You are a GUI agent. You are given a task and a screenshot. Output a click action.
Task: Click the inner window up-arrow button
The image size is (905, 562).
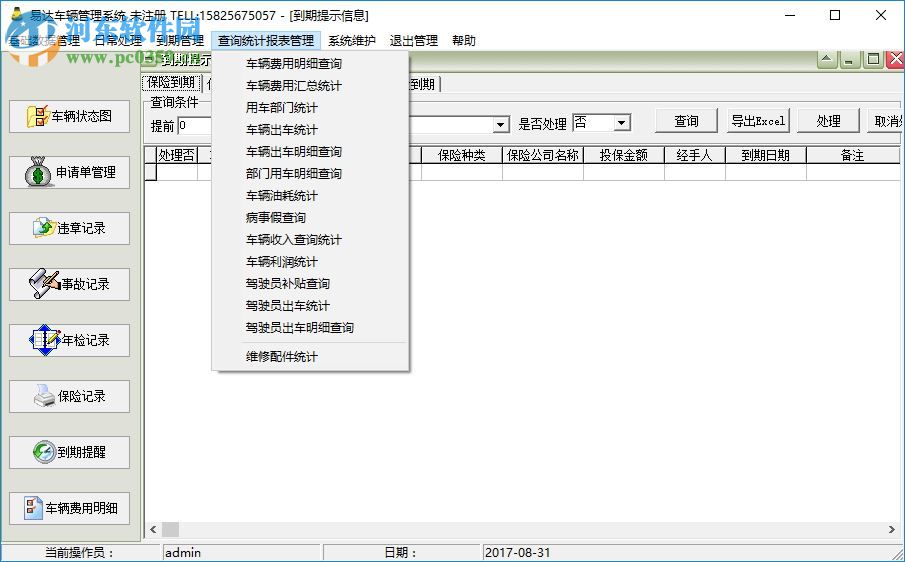point(828,59)
